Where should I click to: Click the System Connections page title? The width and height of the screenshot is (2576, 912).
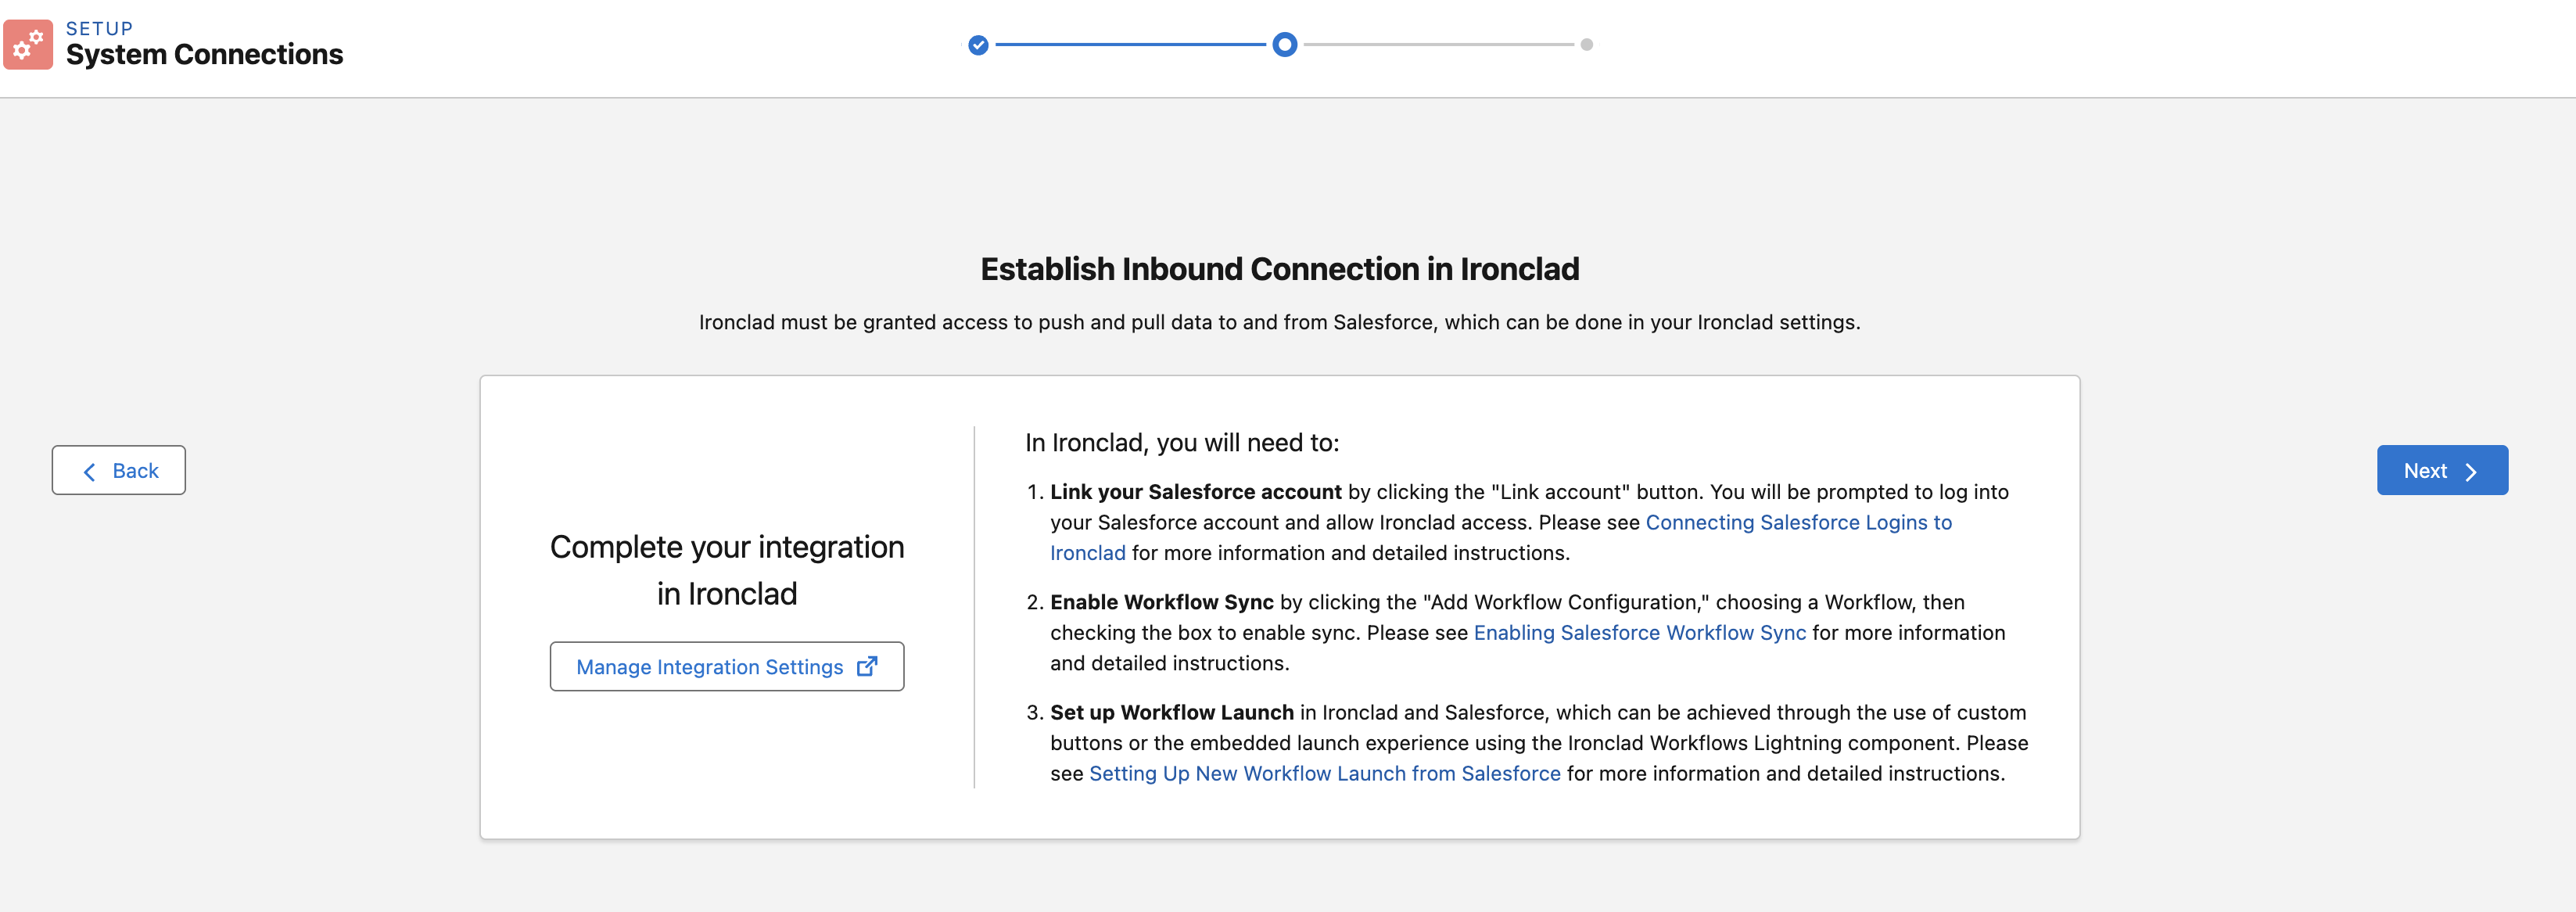click(204, 56)
